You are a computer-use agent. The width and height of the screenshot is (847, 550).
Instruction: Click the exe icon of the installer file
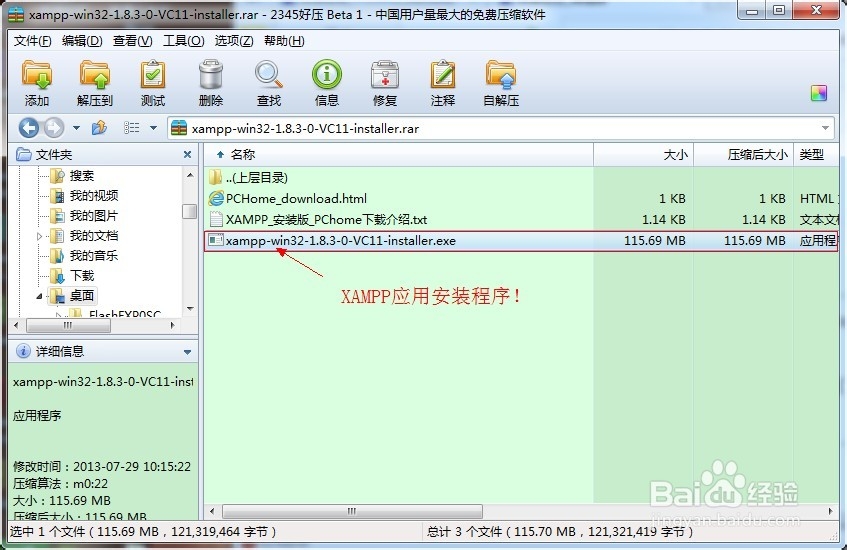216,240
